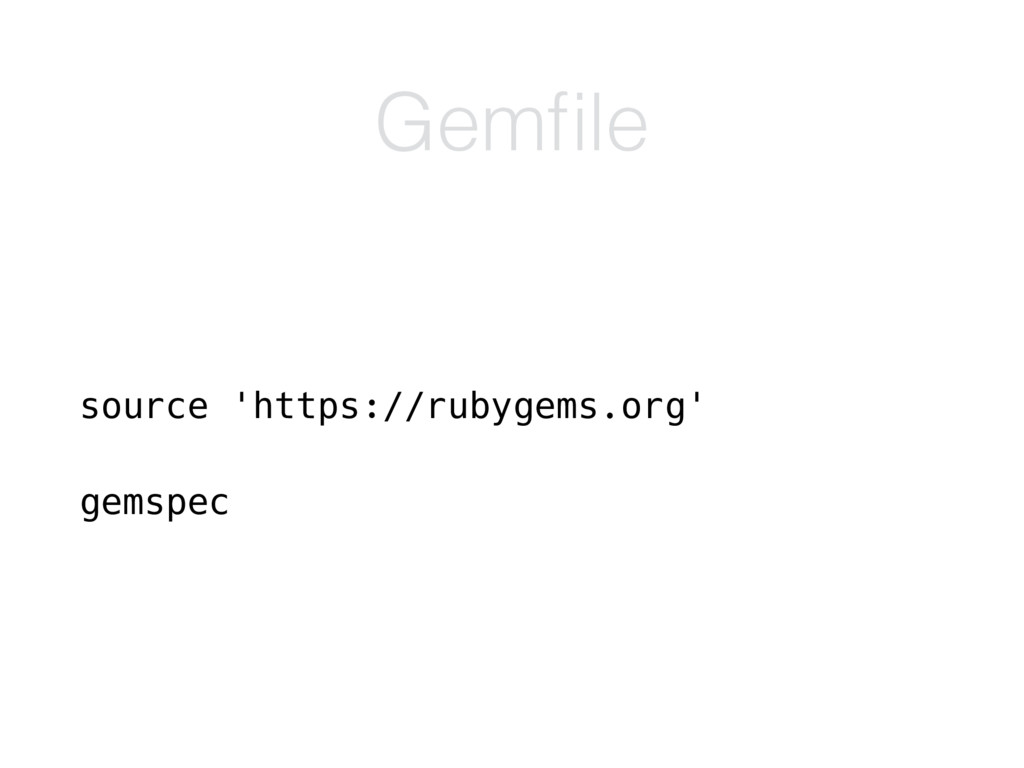The height and width of the screenshot is (768, 1024).
Task: Select the word "source" in the code
Action: 144,408
